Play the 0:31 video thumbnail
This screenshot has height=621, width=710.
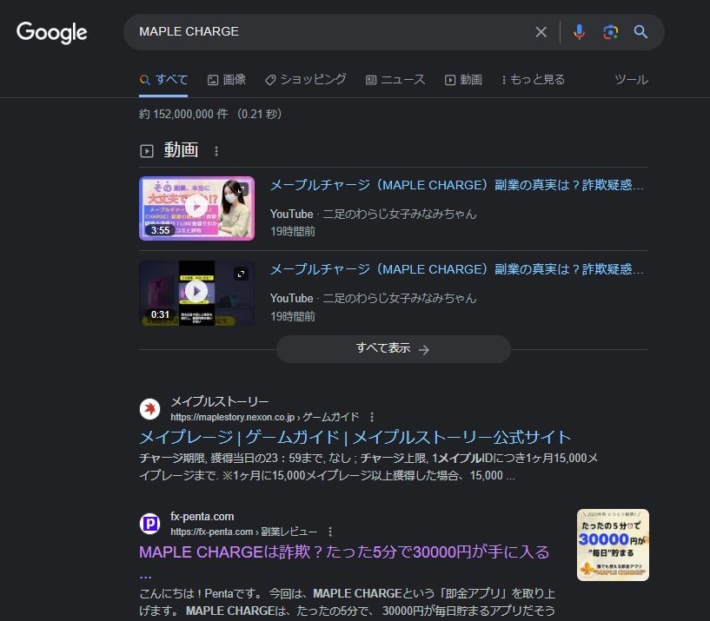coord(197,292)
